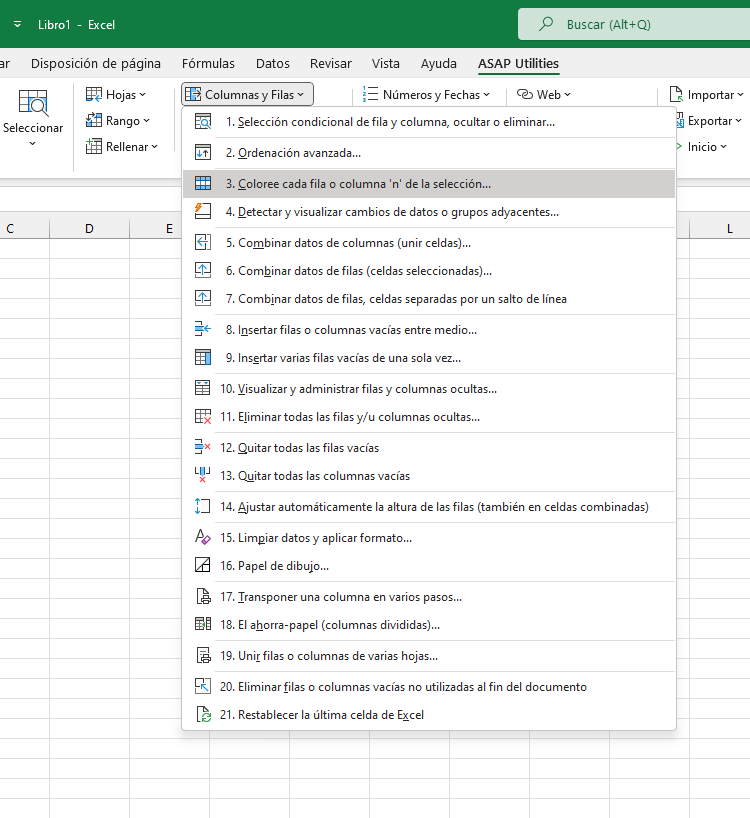
Task: Click the hidden rows manager icon (item 10)
Action: 202,388
